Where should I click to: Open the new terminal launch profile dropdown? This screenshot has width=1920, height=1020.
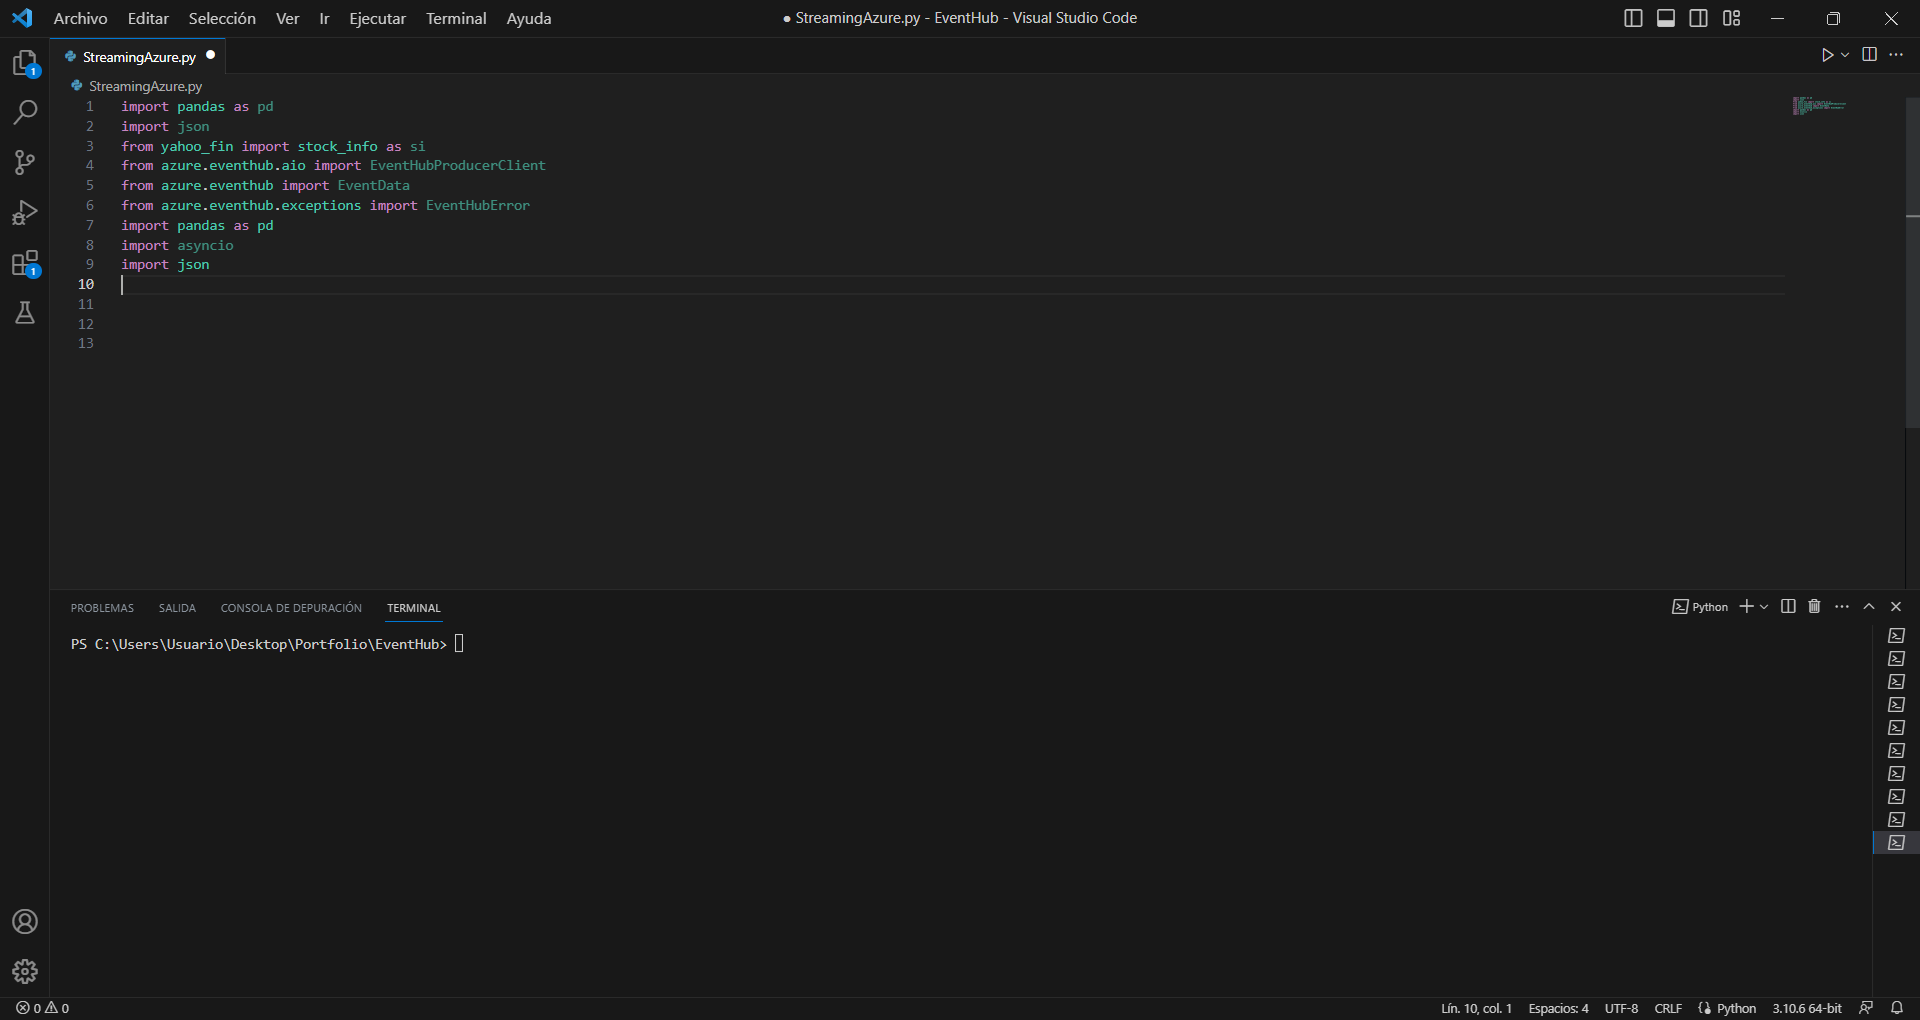click(1764, 607)
